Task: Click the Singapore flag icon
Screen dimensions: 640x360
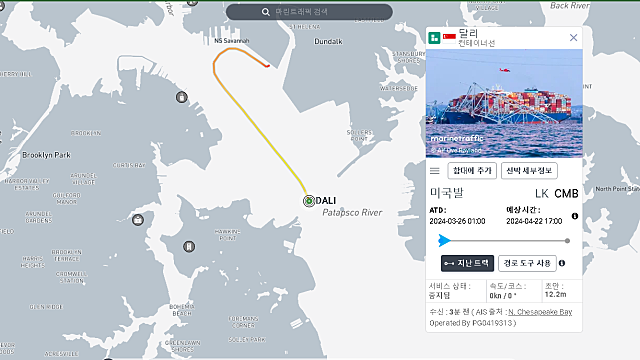Action: click(x=449, y=38)
